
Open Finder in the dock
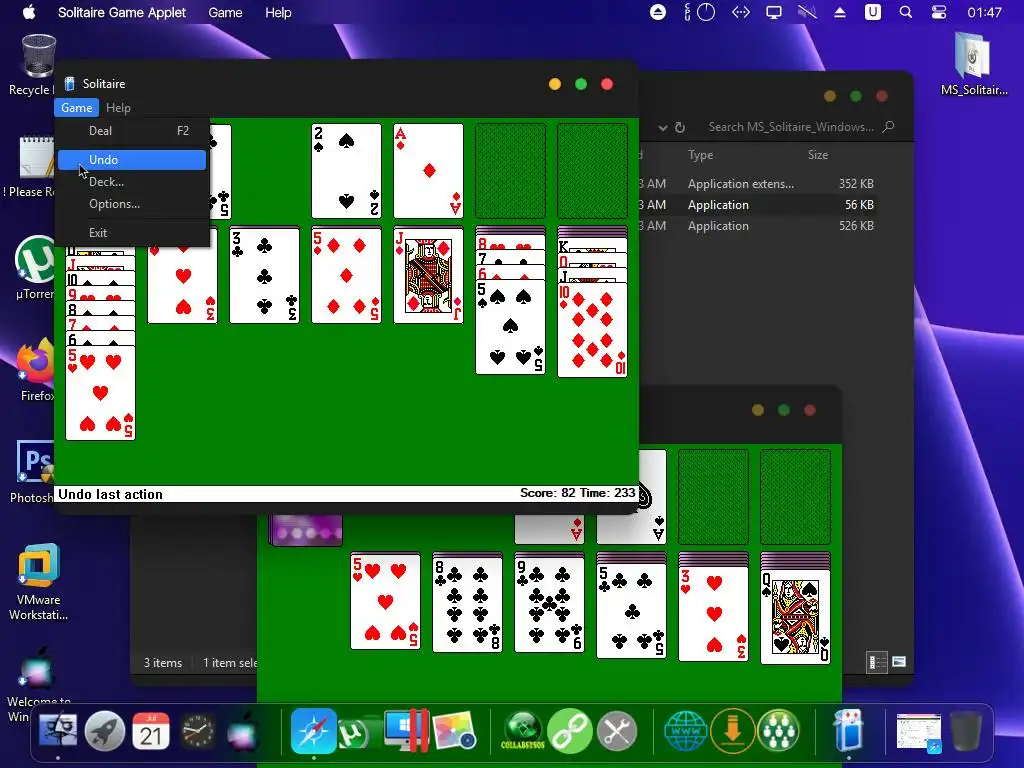(58, 731)
